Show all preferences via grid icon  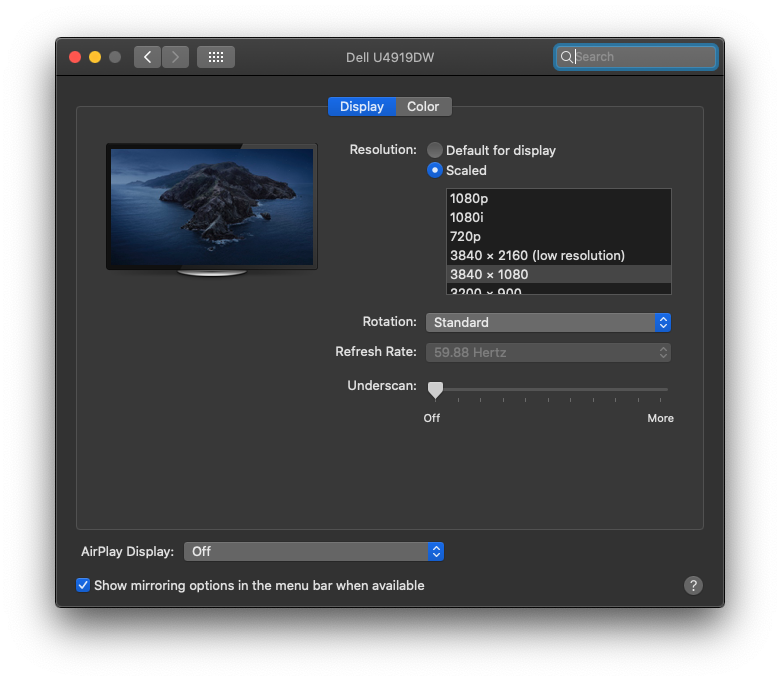pos(216,57)
